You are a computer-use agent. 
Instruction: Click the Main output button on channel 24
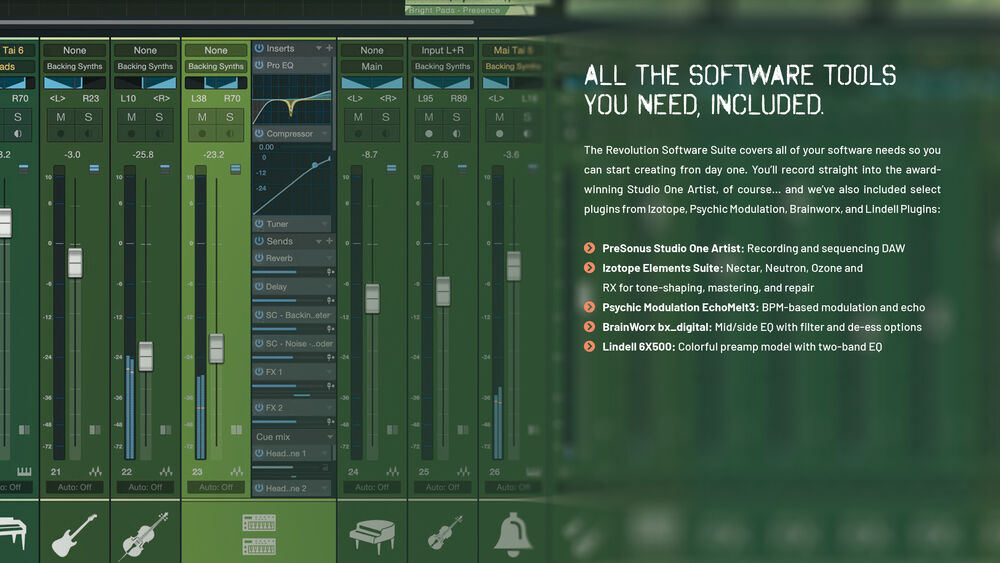tap(372, 66)
